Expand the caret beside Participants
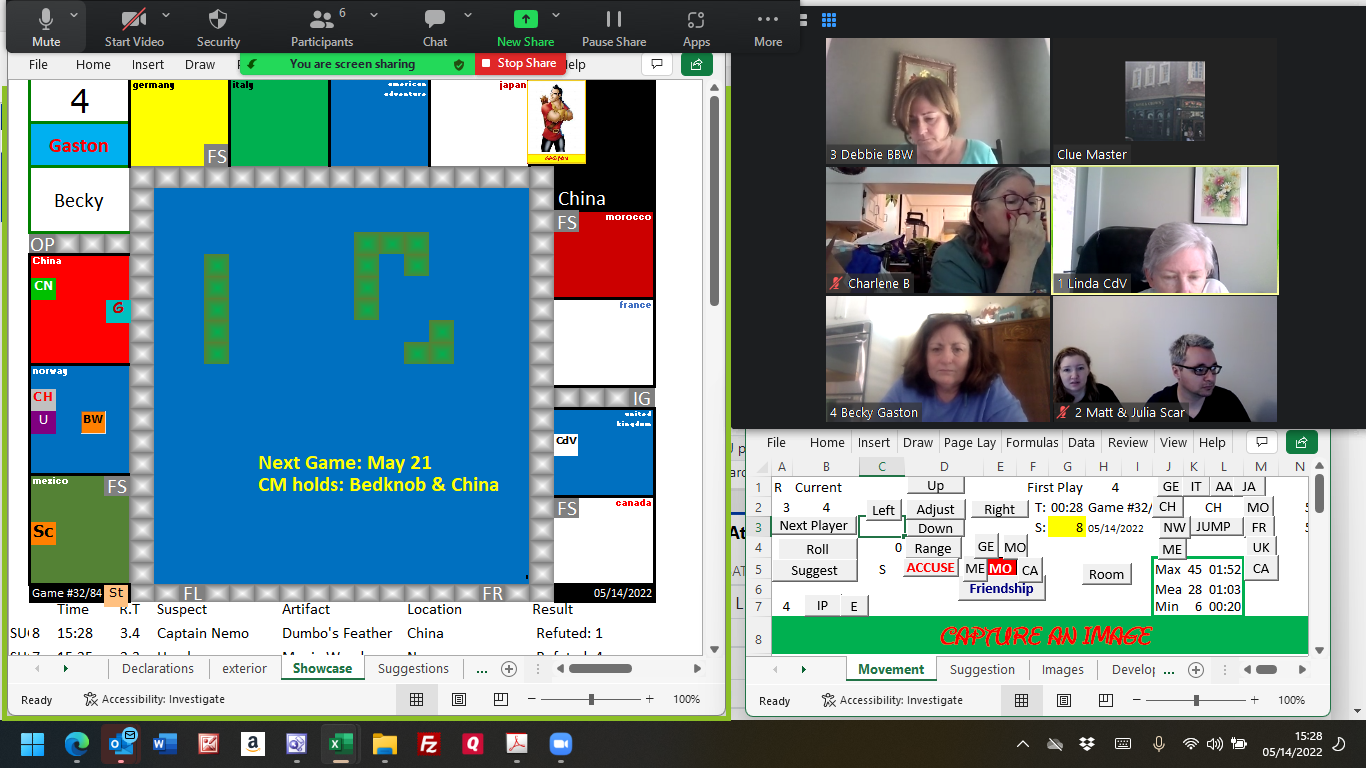 pos(373,16)
